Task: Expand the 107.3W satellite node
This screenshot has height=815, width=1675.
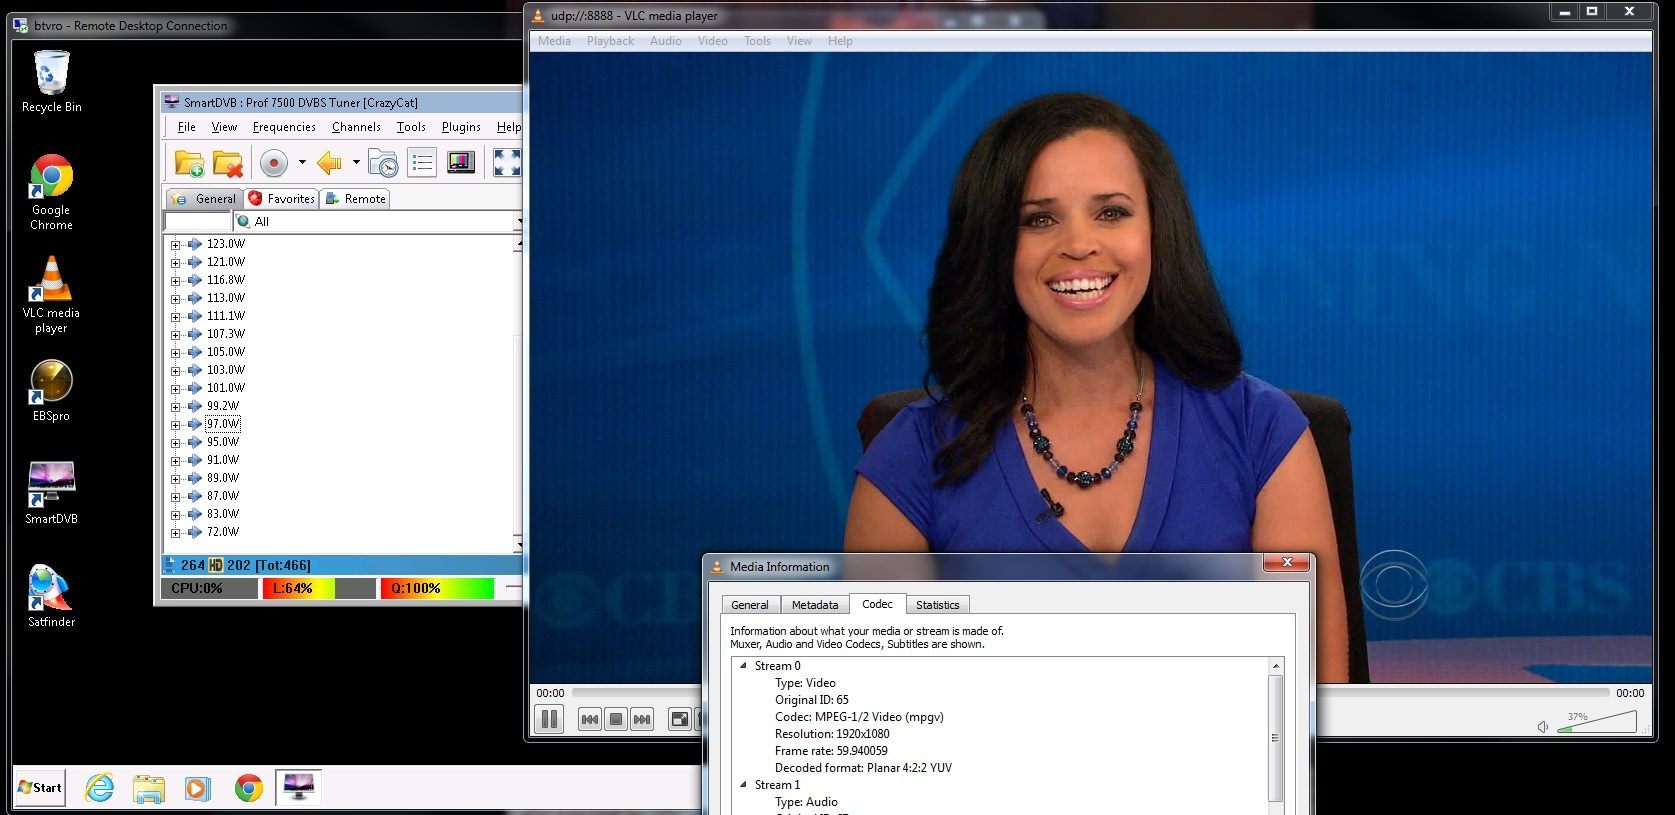Action: coord(176,334)
